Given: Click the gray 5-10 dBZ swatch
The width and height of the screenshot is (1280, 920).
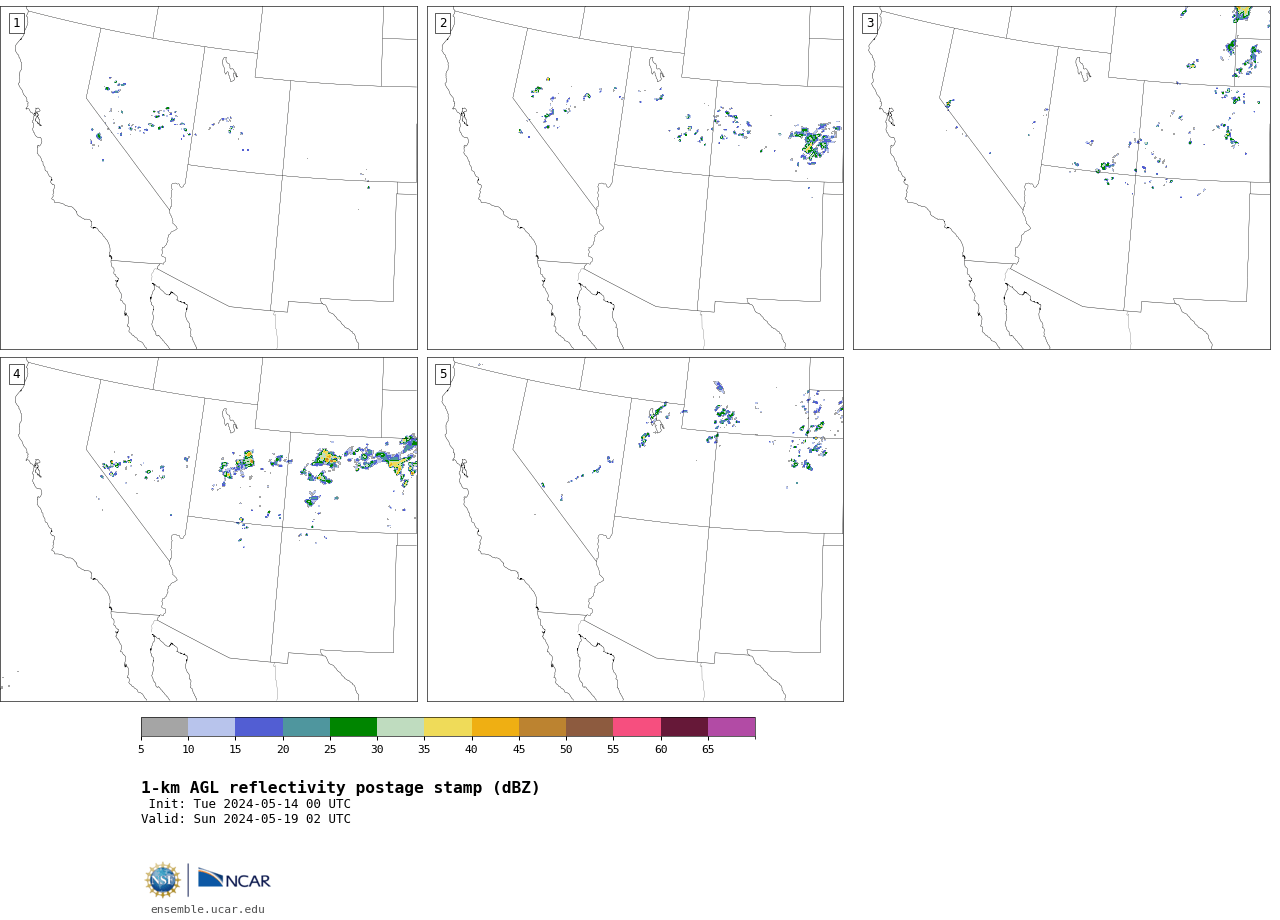Looking at the screenshot, I should tap(165, 727).
